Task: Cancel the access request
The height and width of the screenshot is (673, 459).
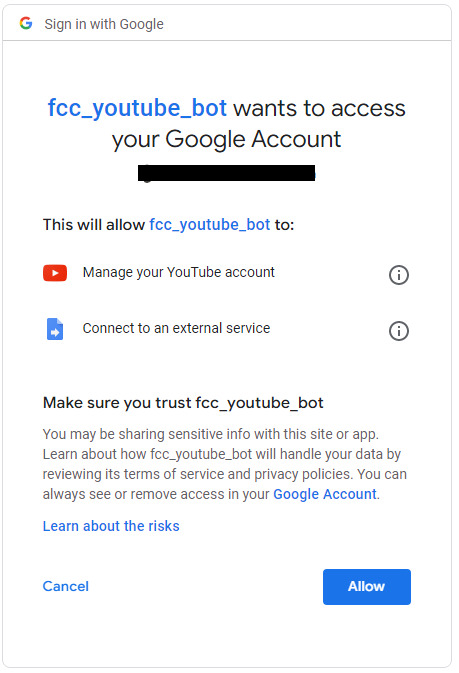Action: coord(66,586)
